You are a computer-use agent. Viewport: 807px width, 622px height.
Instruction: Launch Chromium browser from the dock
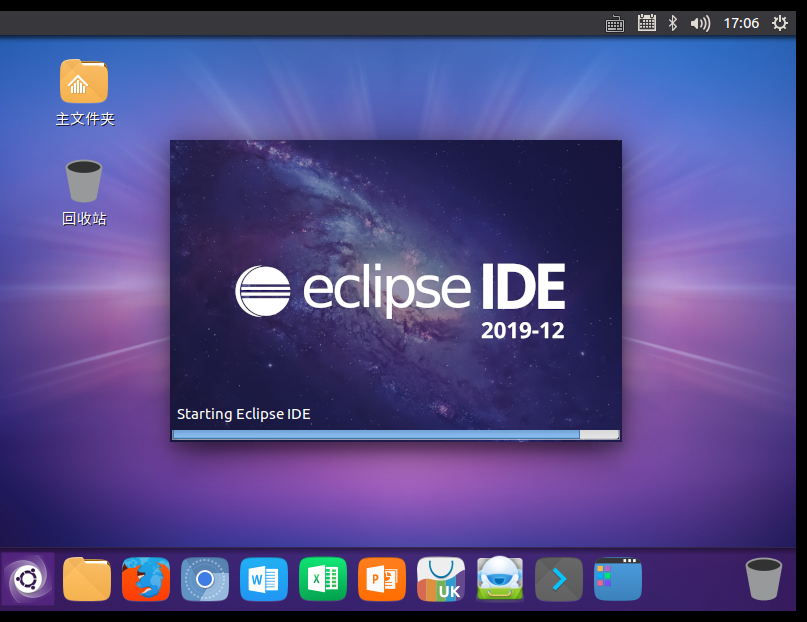point(205,579)
